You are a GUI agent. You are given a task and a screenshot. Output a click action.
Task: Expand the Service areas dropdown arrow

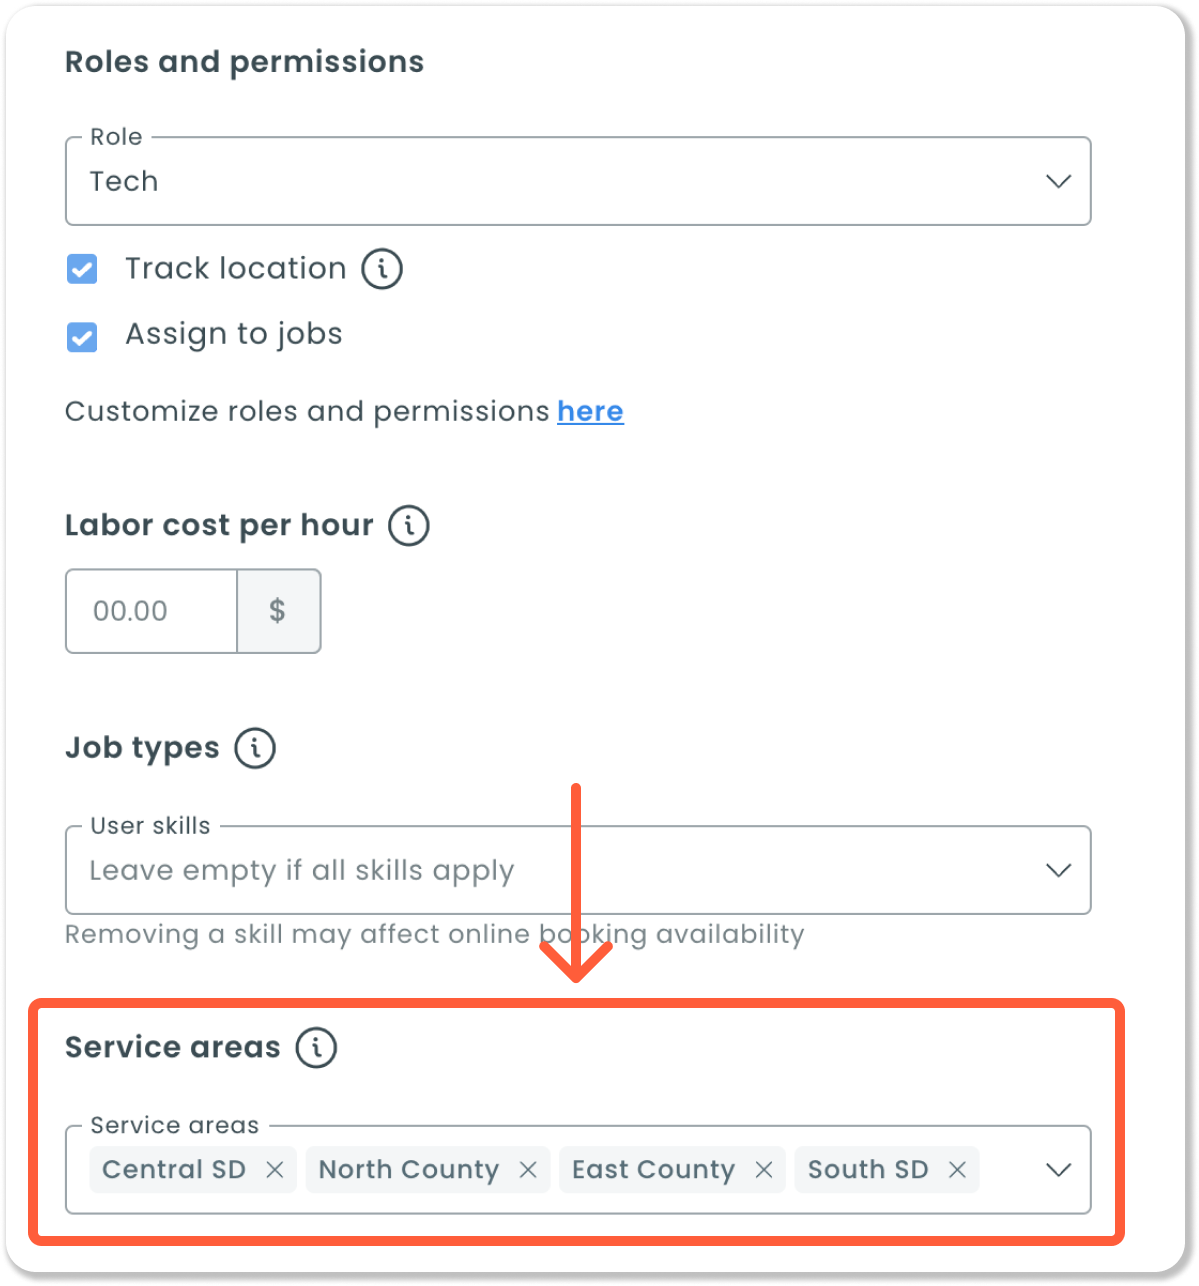(x=1058, y=1170)
